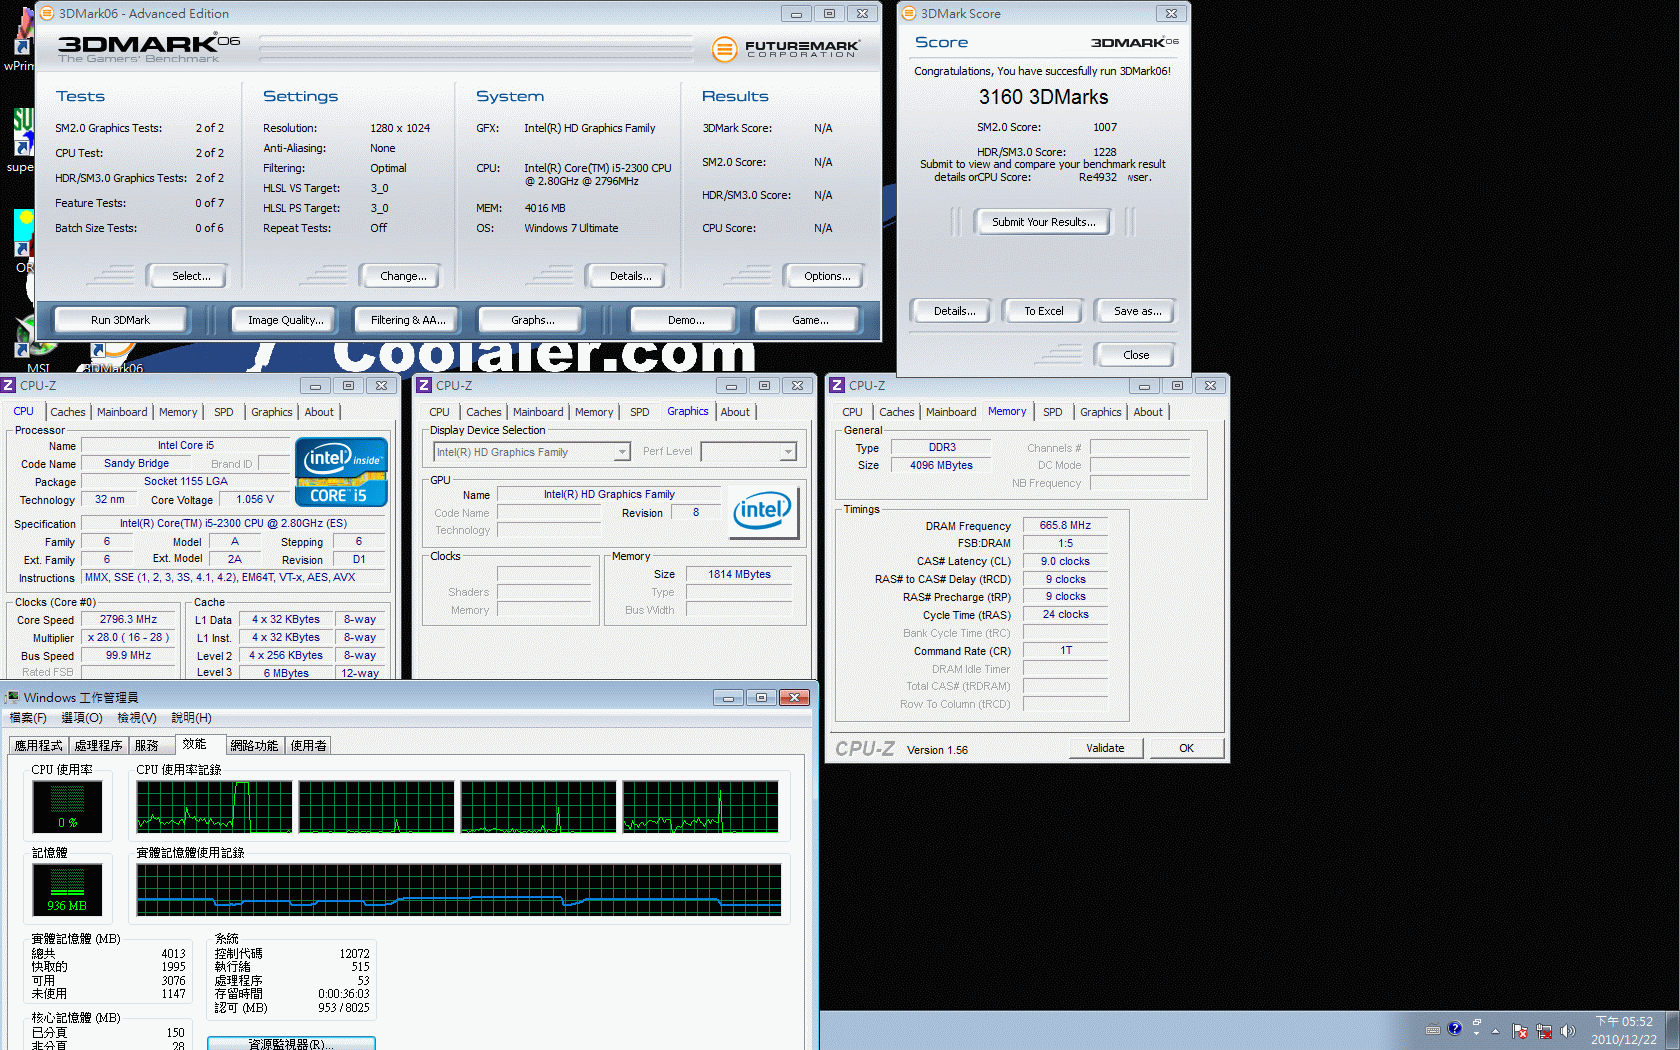Click network tray icon
1680x1050 pixels.
(x=1544, y=1031)
